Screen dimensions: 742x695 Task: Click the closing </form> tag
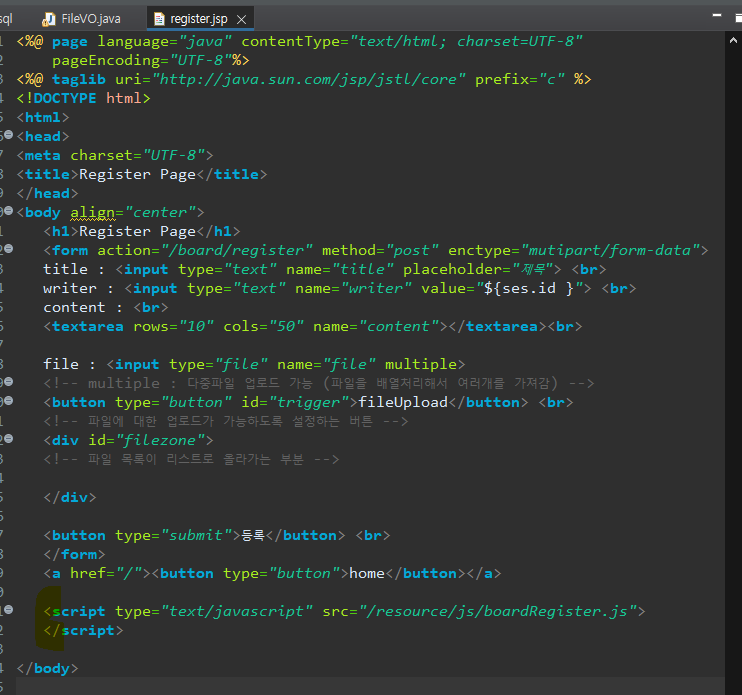(x=74, y=554)
